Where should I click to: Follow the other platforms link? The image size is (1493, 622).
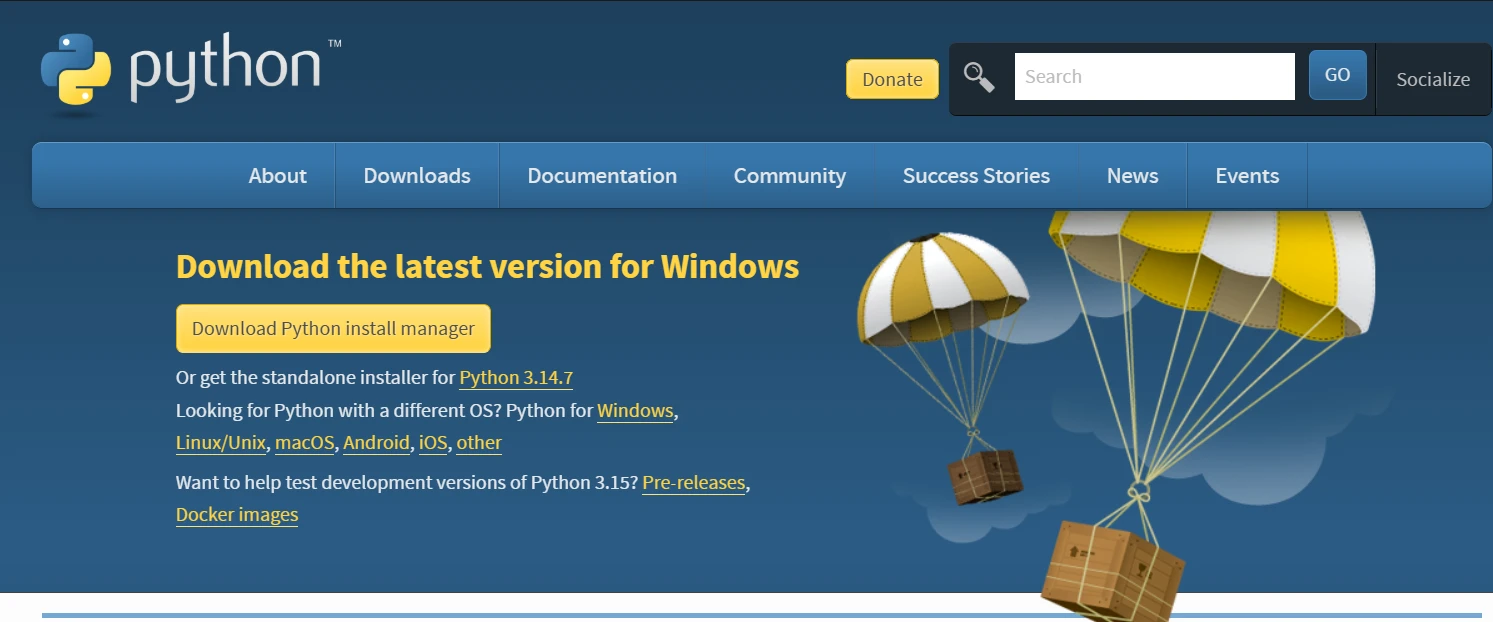point(479,443)
